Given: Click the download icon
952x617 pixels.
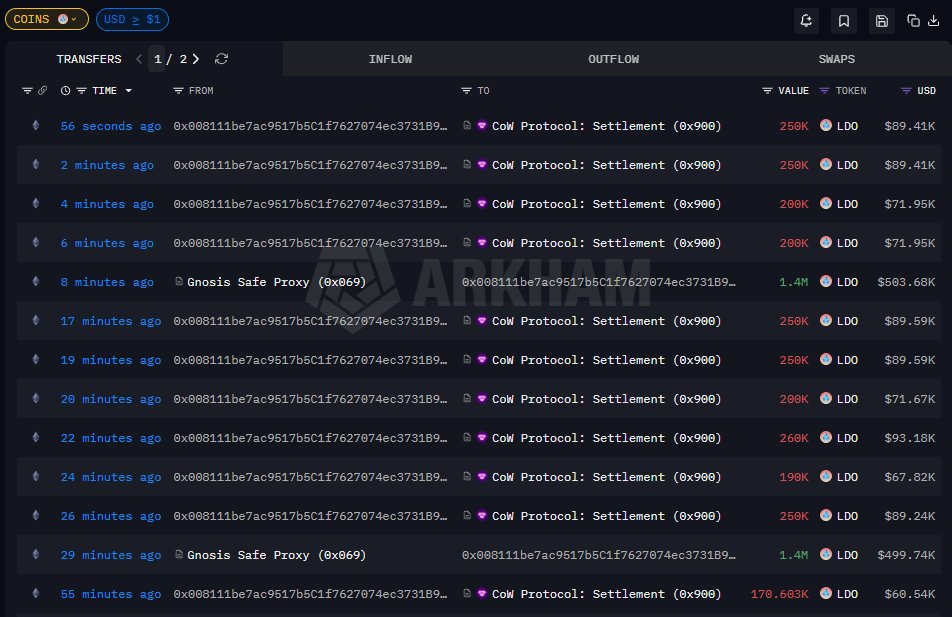Looking at the screenshot, I should 934,21.
